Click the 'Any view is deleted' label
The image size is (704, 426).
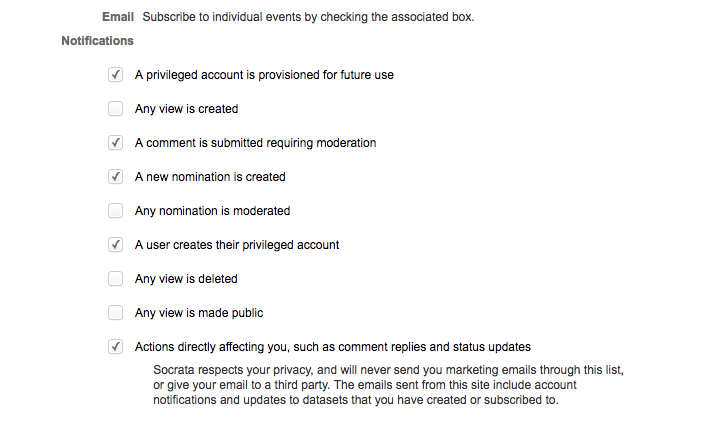(x=186, y=279)
